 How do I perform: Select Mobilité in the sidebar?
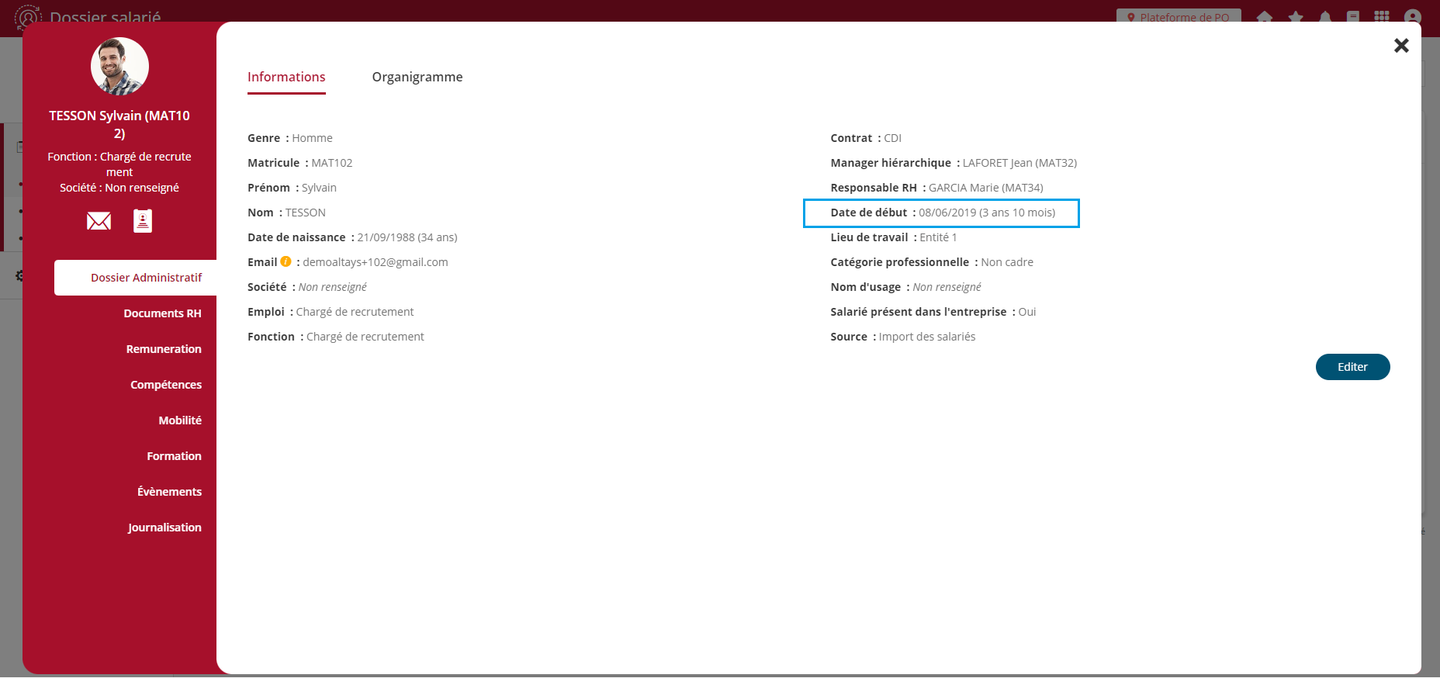pyautogui.click(x=179, y=421)
